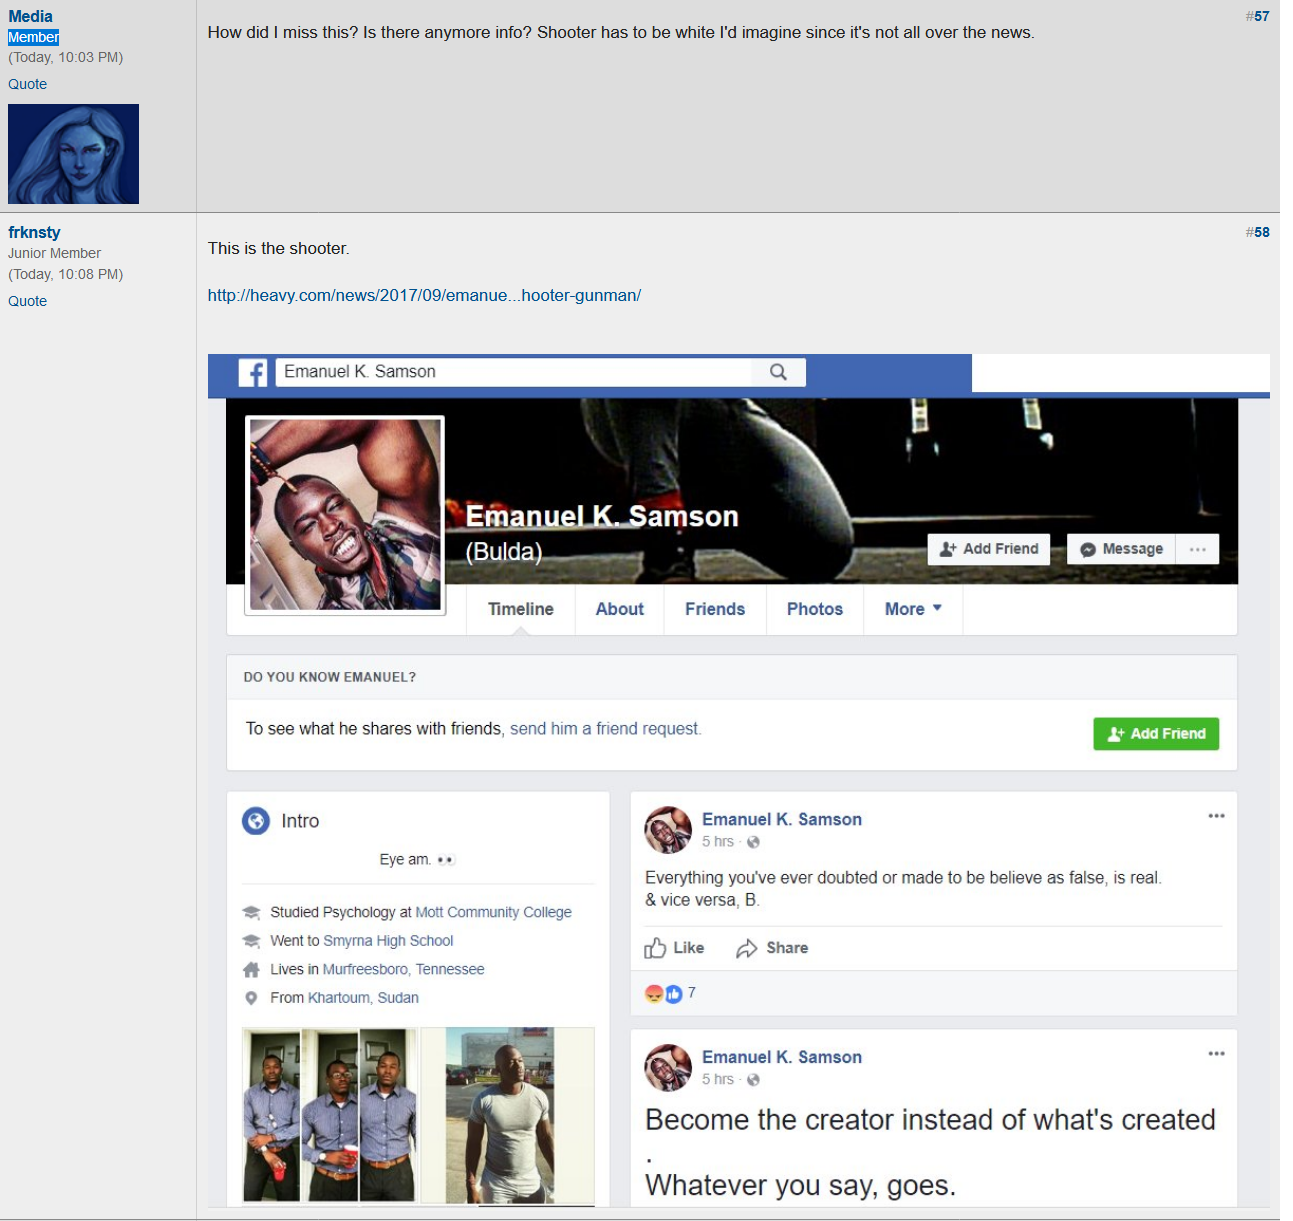Open options dots on second Samson post
This screenshot has width=1293, height=1221.
point(1216,1054)
